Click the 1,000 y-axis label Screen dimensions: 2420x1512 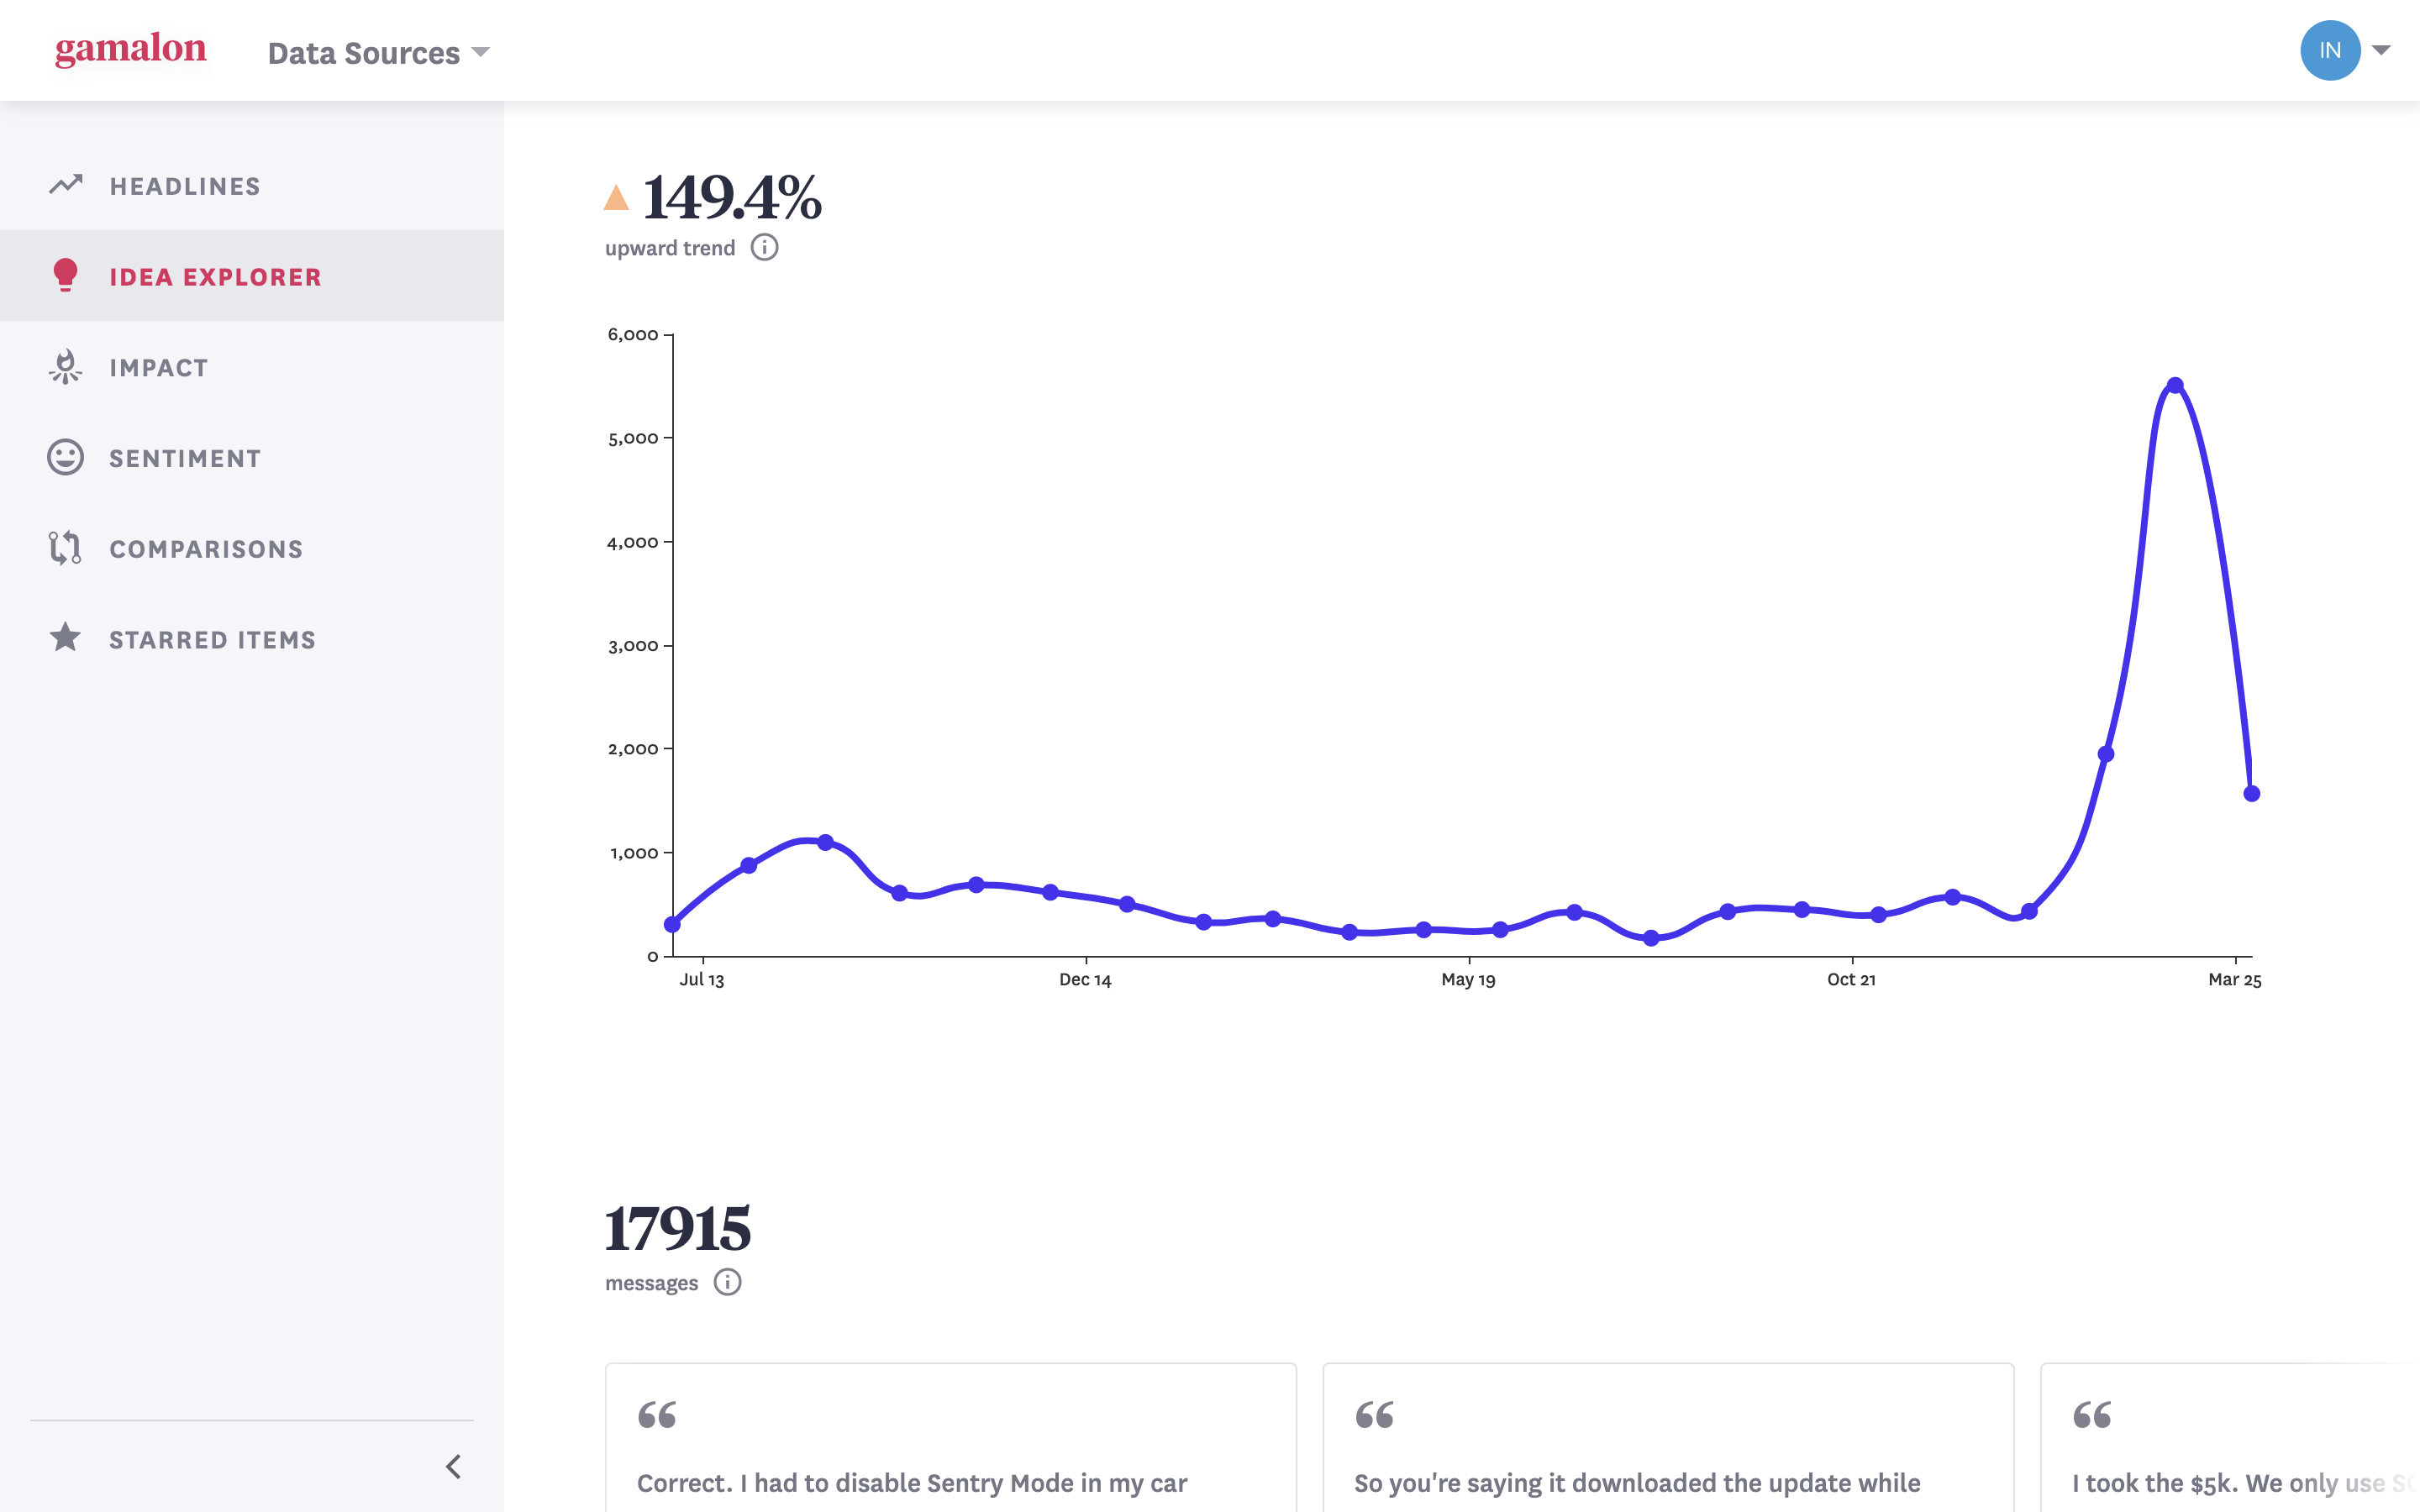[x=634, y=853]
